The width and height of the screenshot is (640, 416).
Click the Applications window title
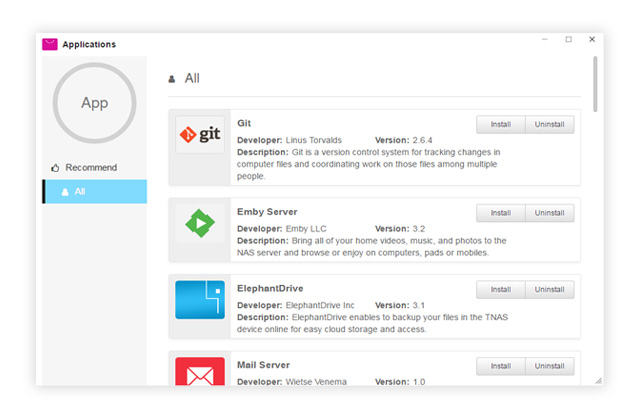pyautogui.click(x=89, y=44)
